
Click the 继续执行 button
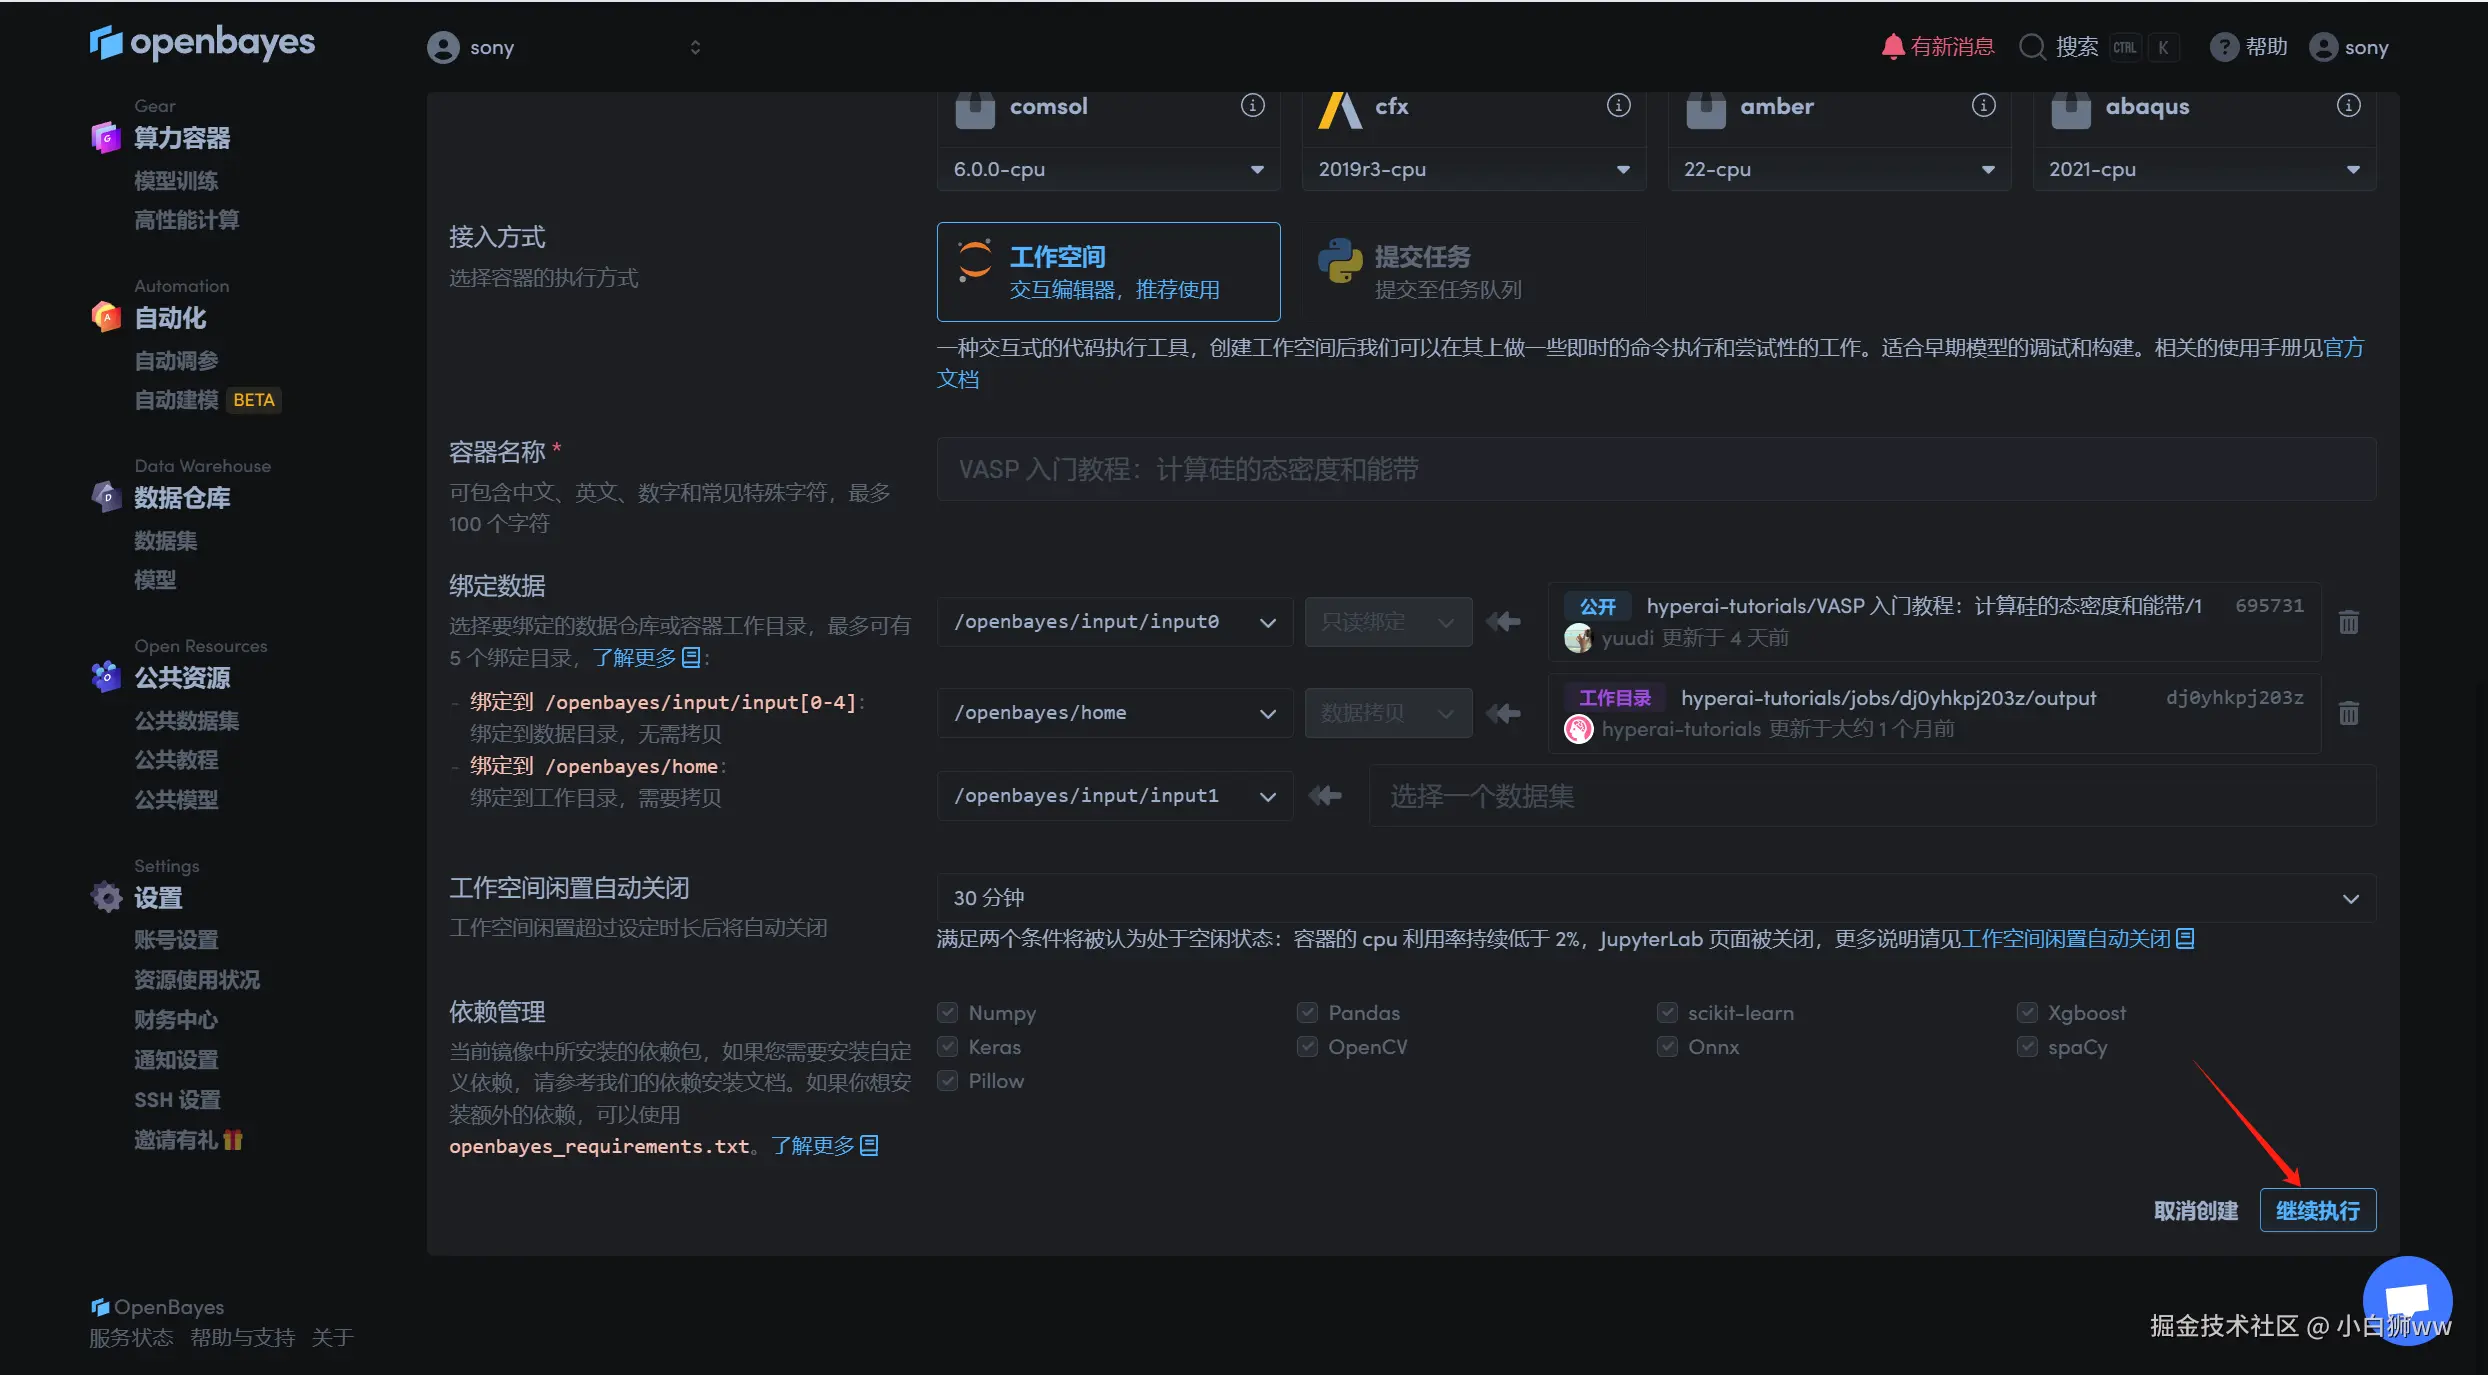point(2317,1211)
